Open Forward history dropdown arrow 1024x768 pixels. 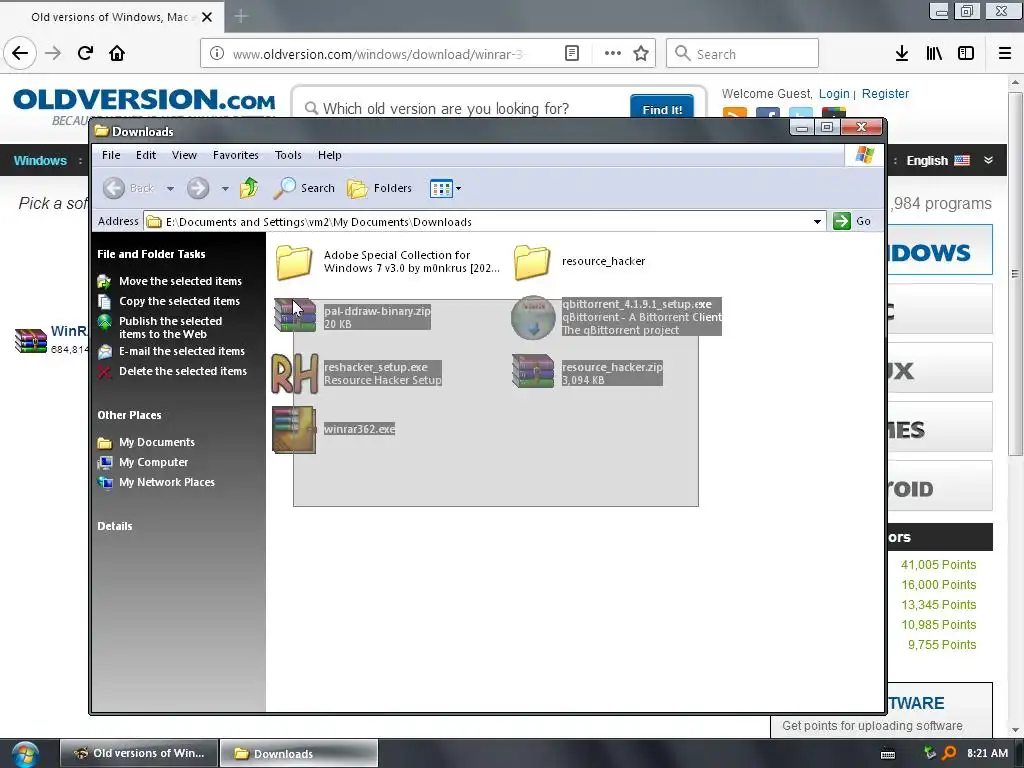tap(225, 189)
